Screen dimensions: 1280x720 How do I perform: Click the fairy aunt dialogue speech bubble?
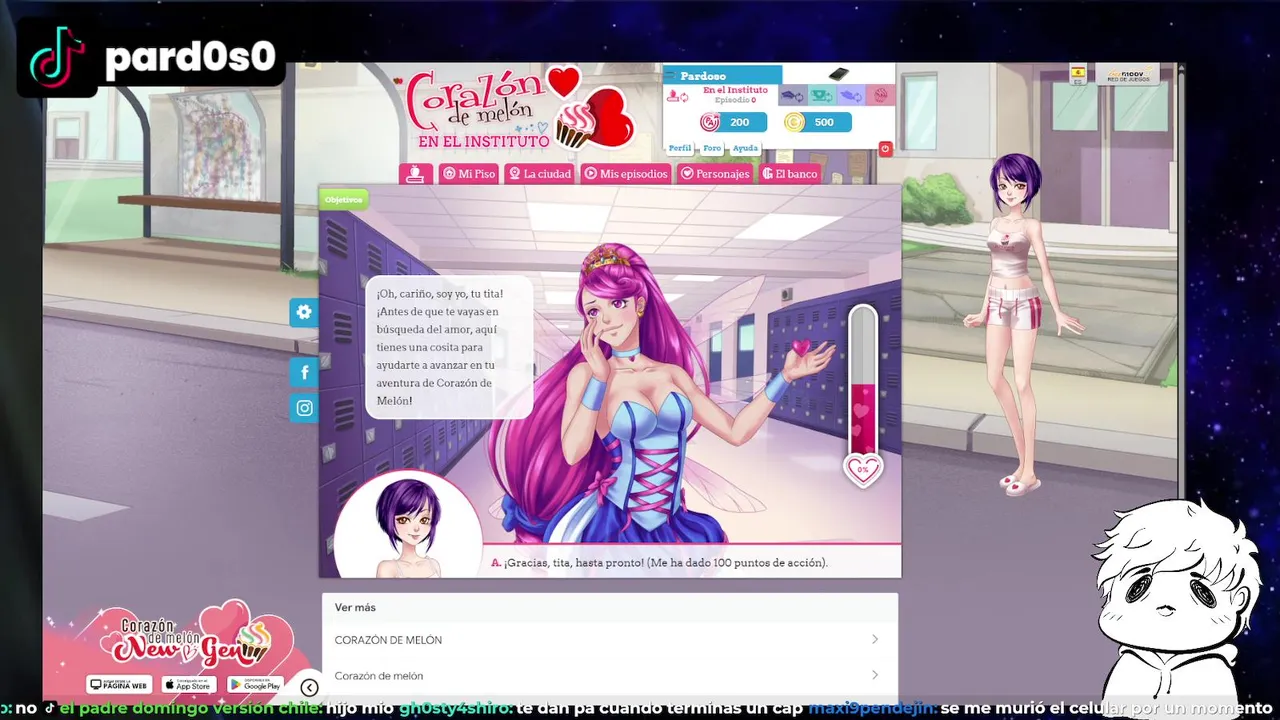click(x=450, y=347)
